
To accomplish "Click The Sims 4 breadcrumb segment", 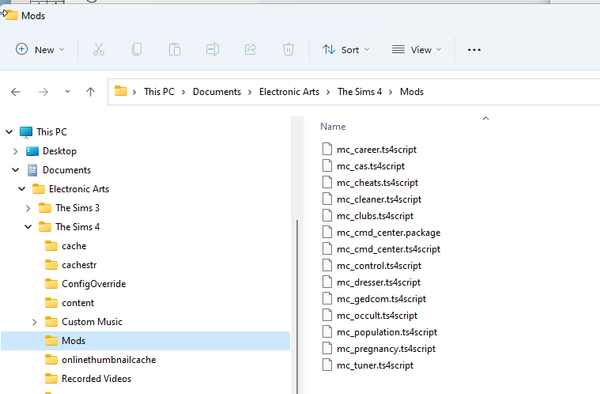I will point(359,92).
